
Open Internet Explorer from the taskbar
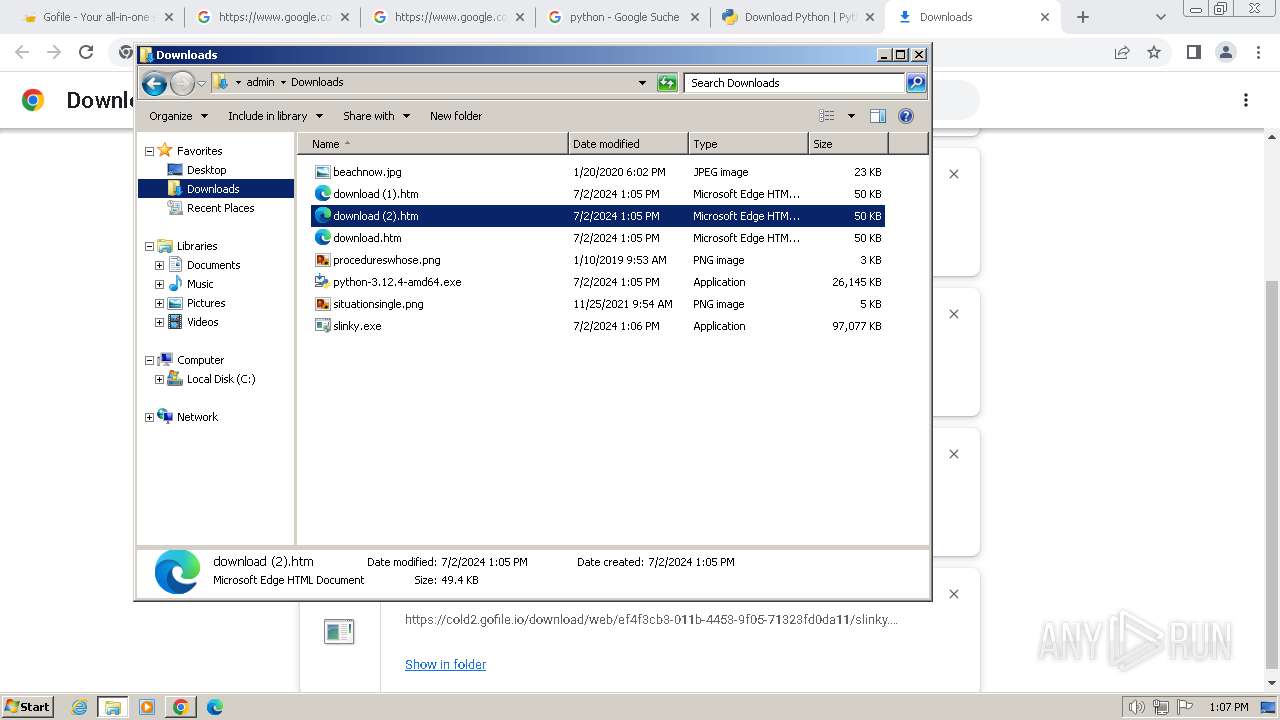(x=80, y=707)
